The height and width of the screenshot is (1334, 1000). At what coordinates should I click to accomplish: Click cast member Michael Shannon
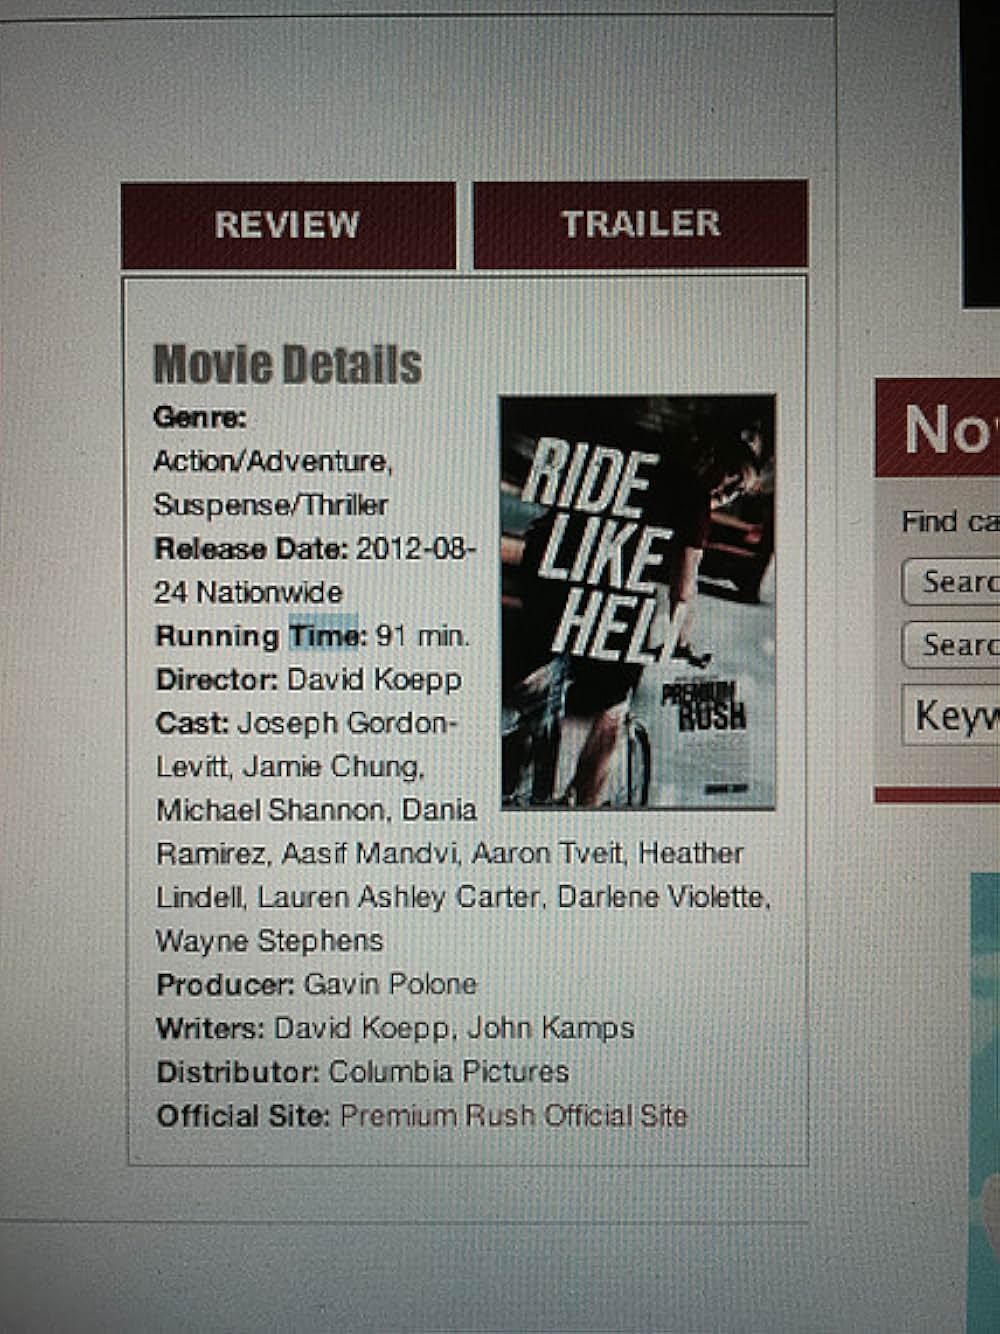coord(270,809)
